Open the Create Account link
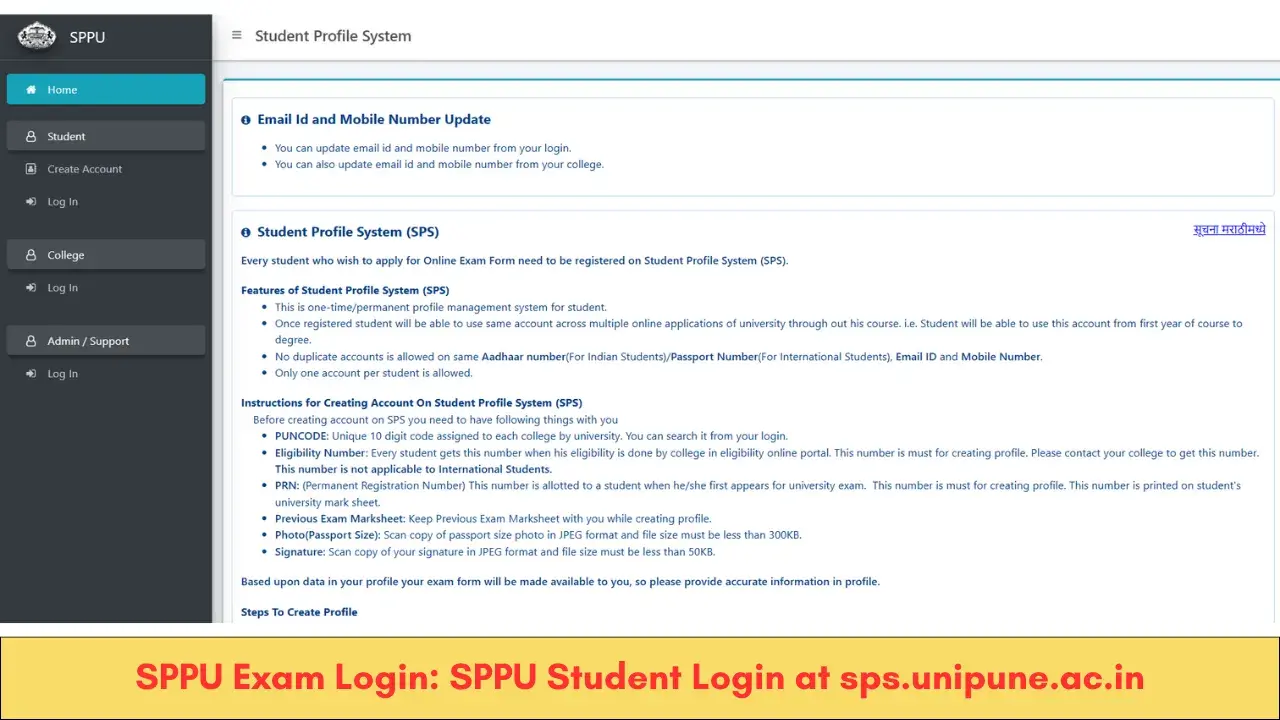1280x720 pixels. [x=85, y=169]
